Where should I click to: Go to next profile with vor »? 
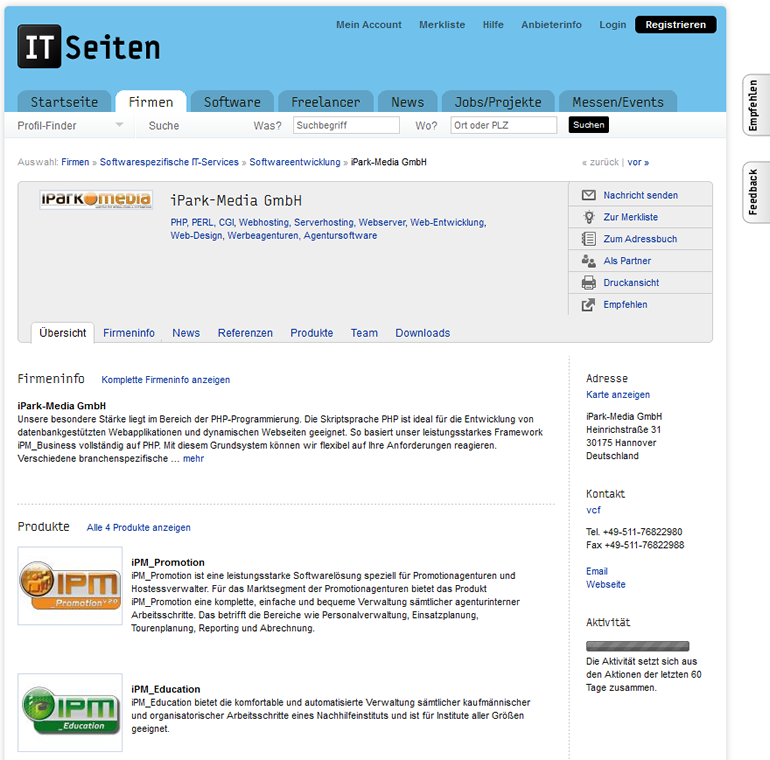tap(638, 162)
